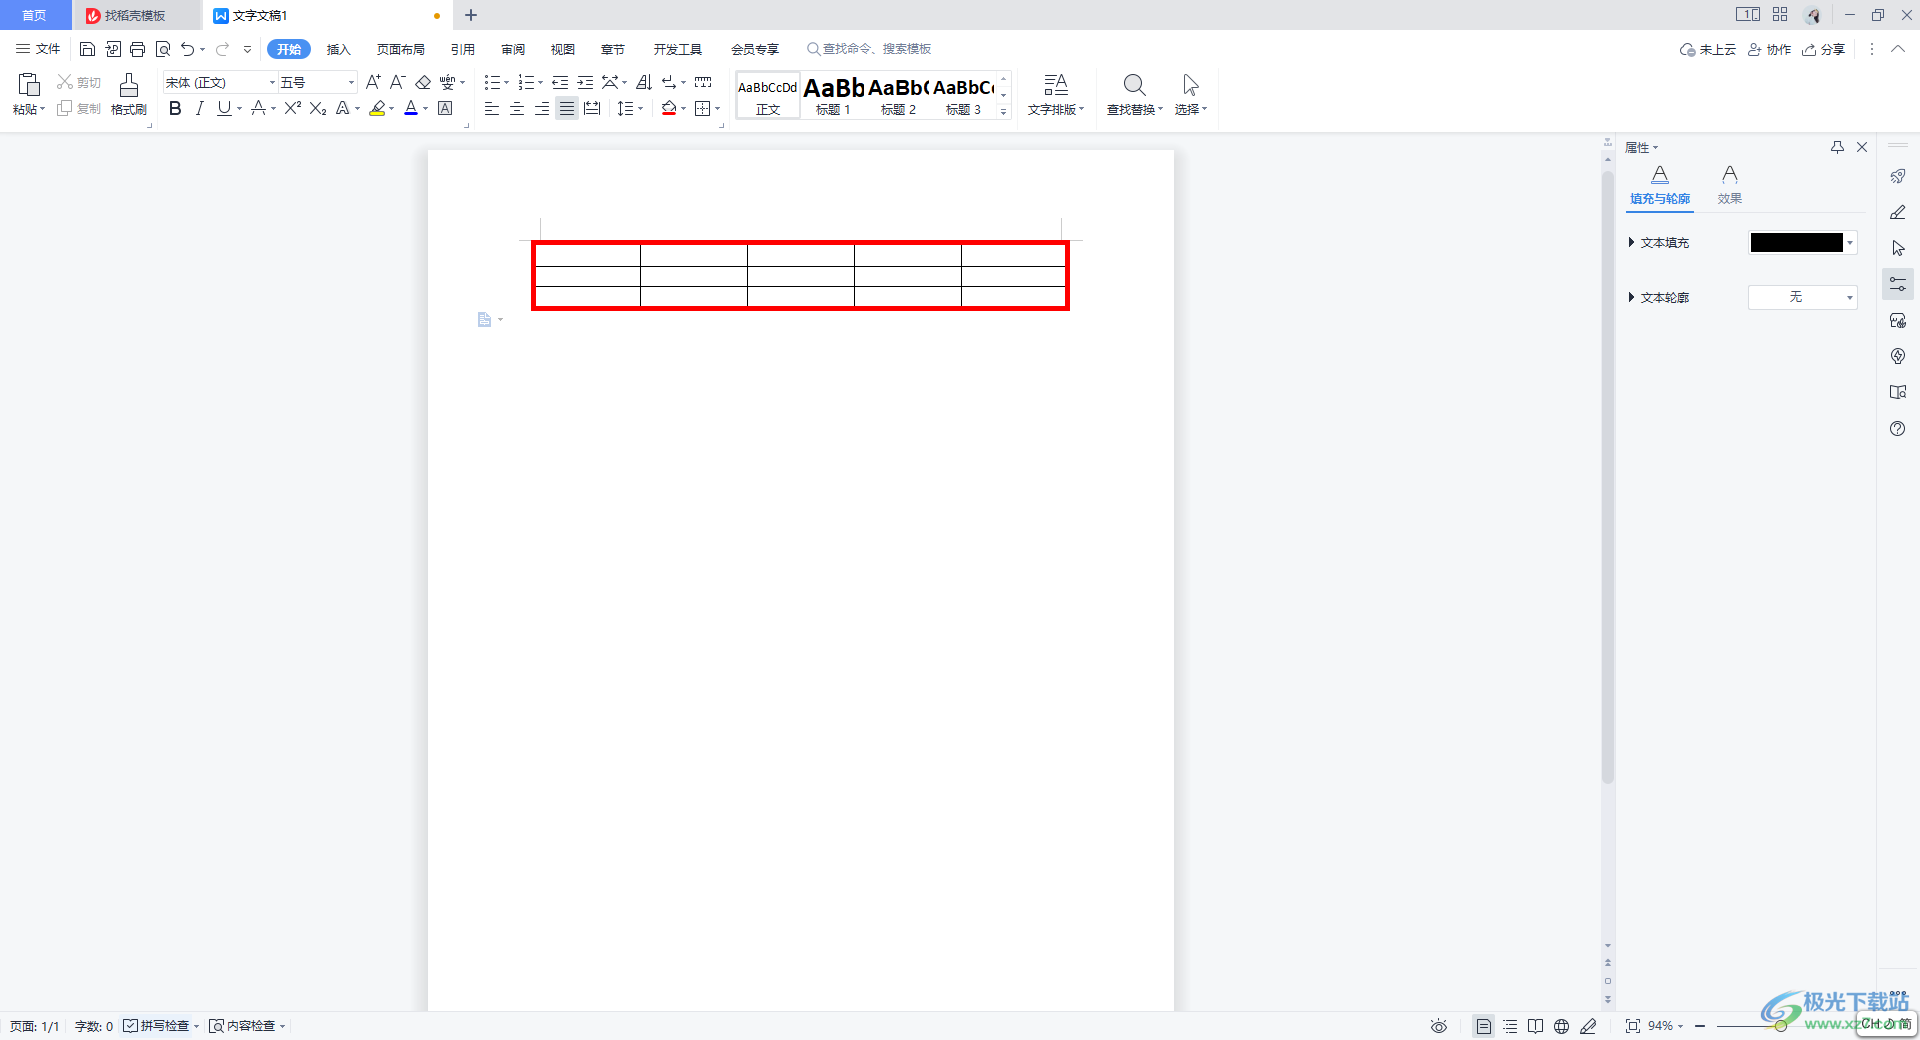Image resolution: width=1920 pixels, height=1040 pixels.
Task: Open the 审阅 ribbon tab
Action: [x=513, y=49]
